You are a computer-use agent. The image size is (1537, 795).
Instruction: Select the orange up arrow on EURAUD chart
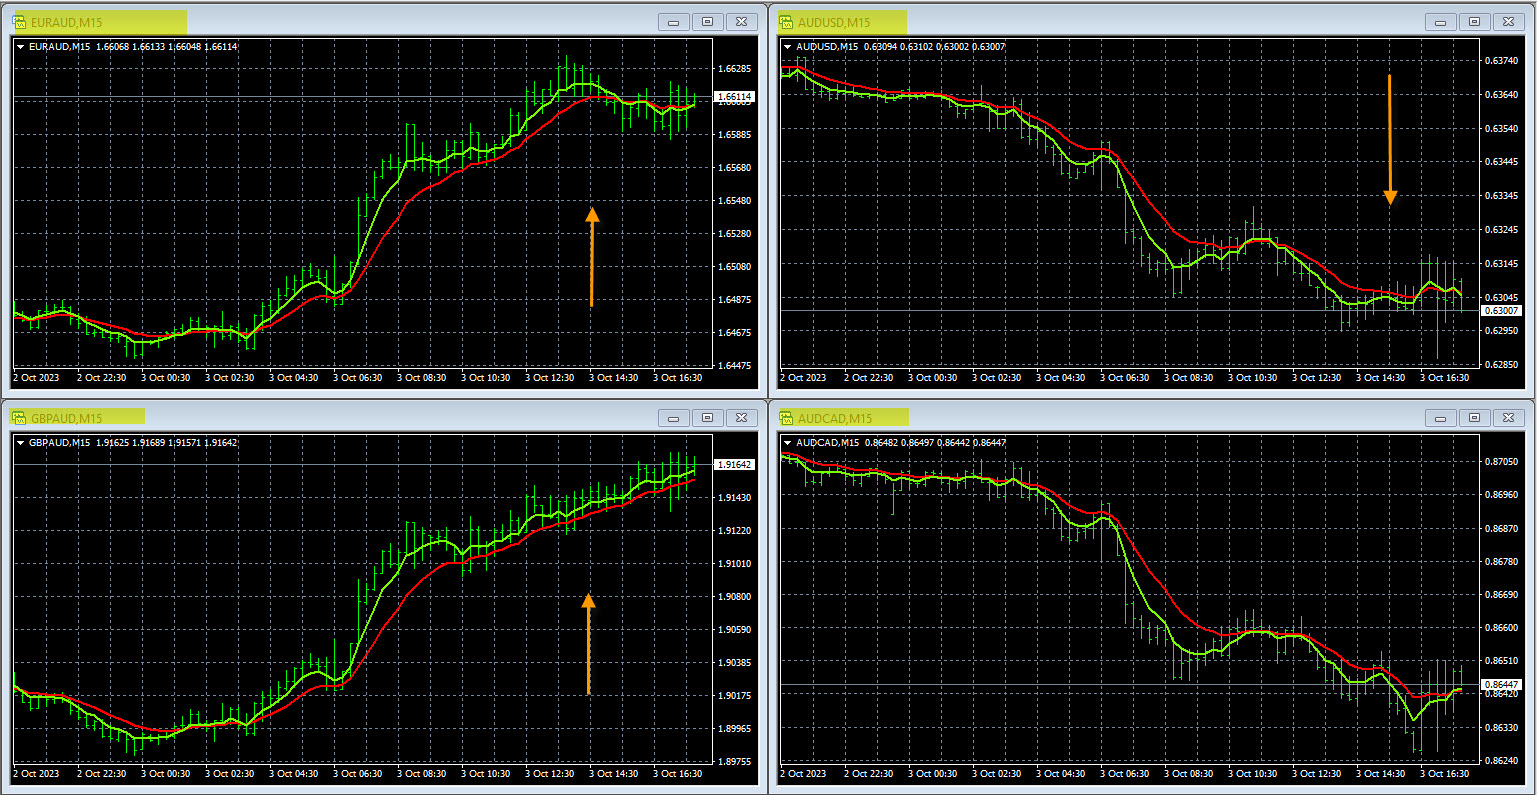click(x=592, y=256)
